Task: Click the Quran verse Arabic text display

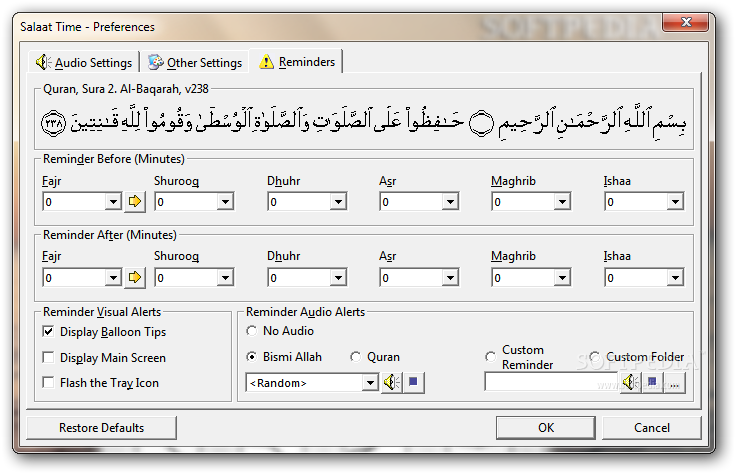Action: coord(364,122)
